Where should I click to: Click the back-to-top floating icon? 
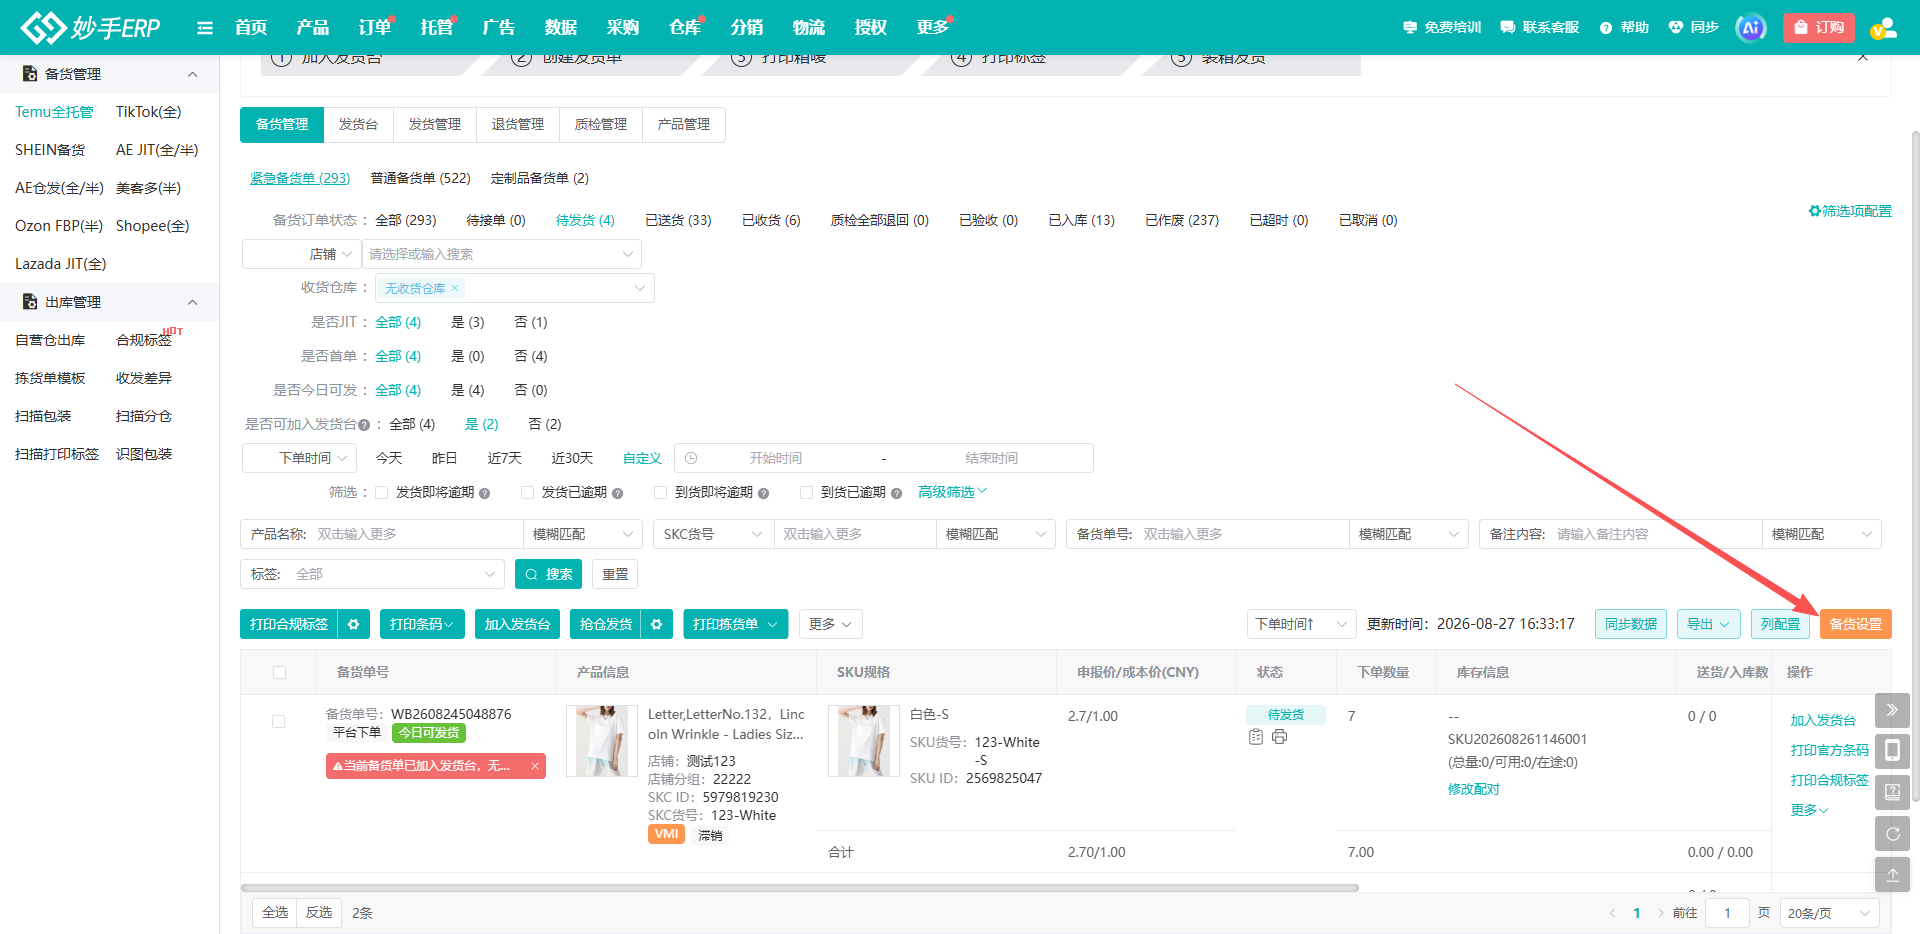1892,874
